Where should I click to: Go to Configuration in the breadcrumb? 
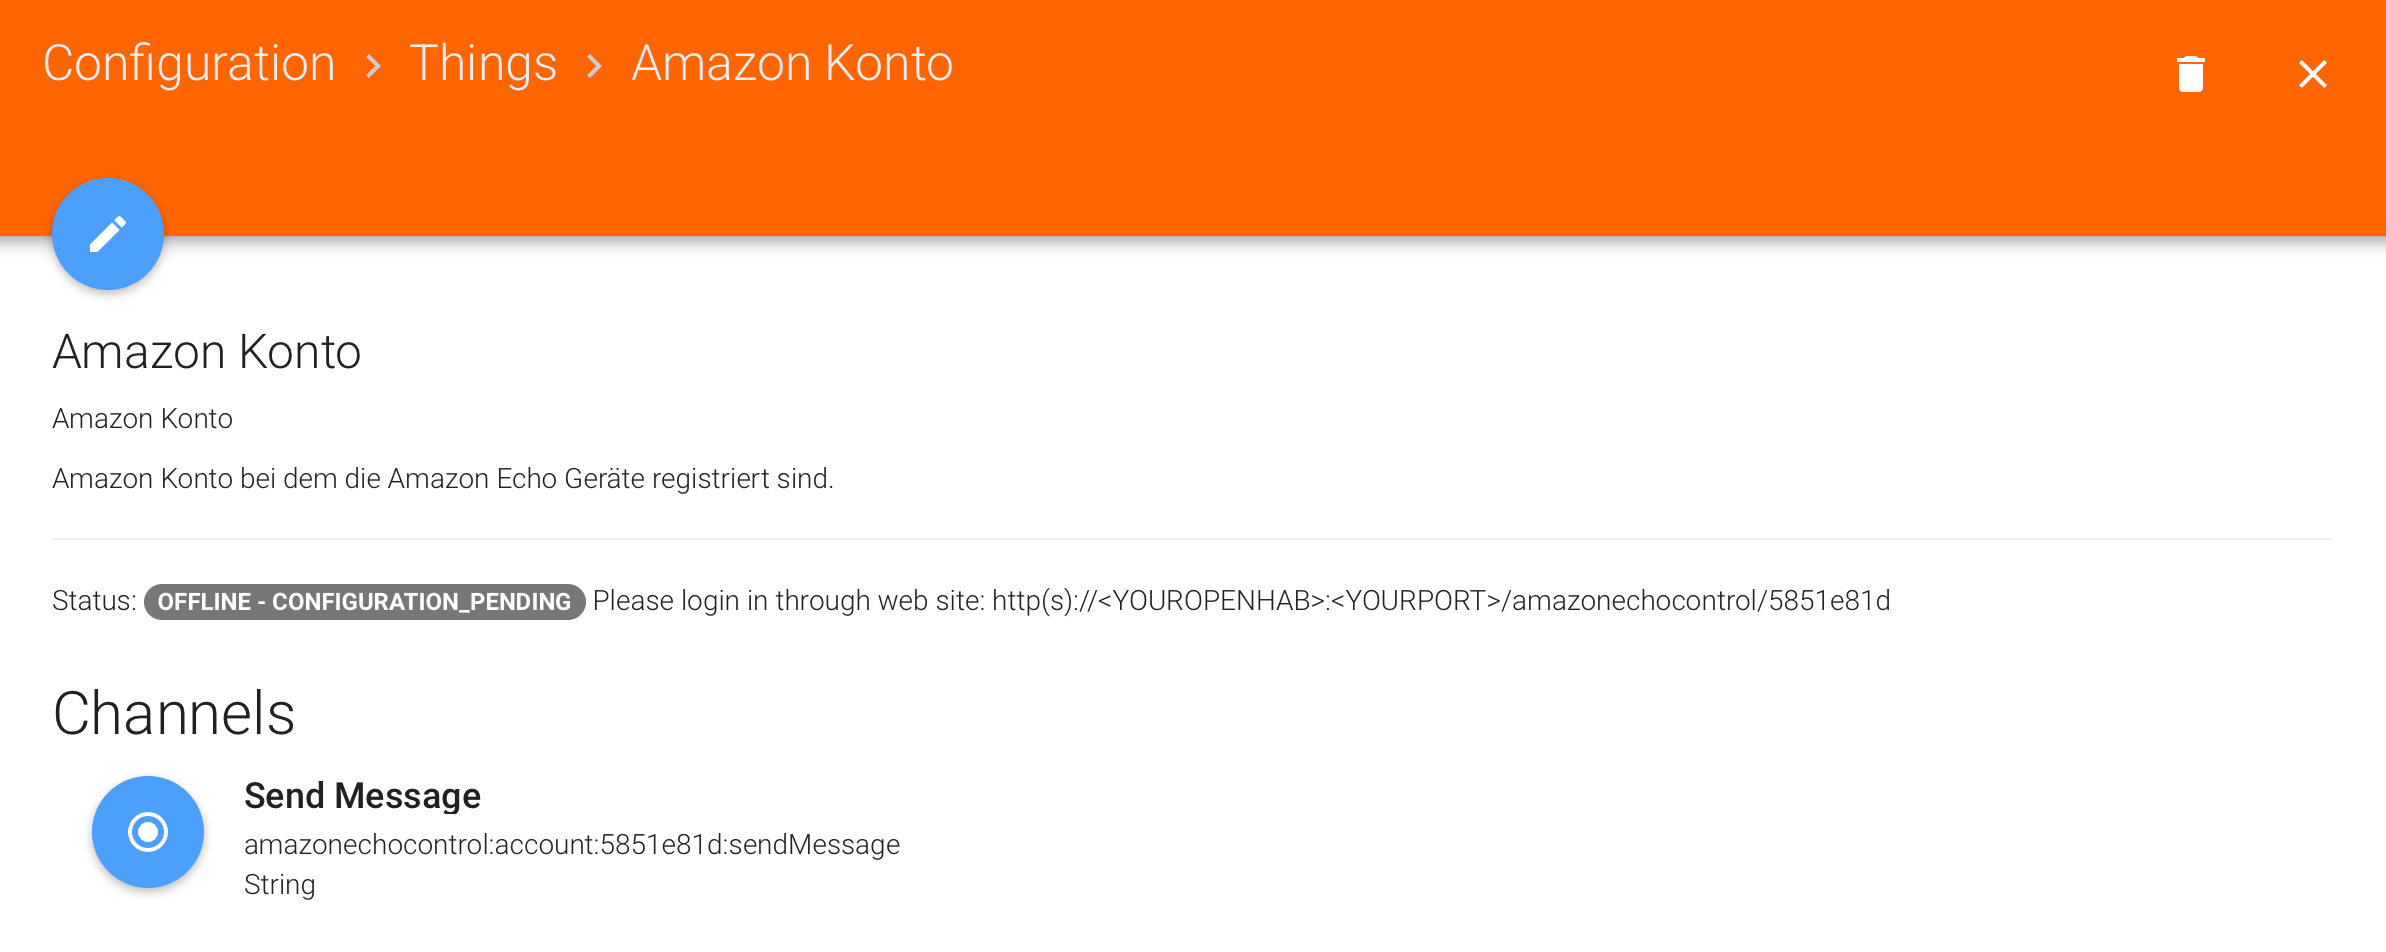tap(189, 64)
